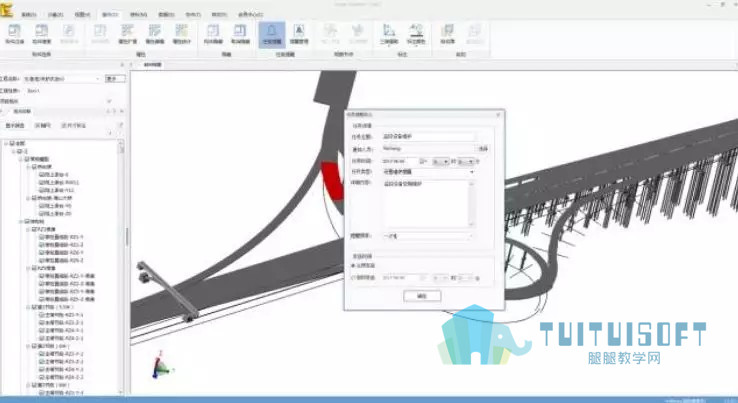Click the scrollbar of the left tree panel

click(121, 266)
